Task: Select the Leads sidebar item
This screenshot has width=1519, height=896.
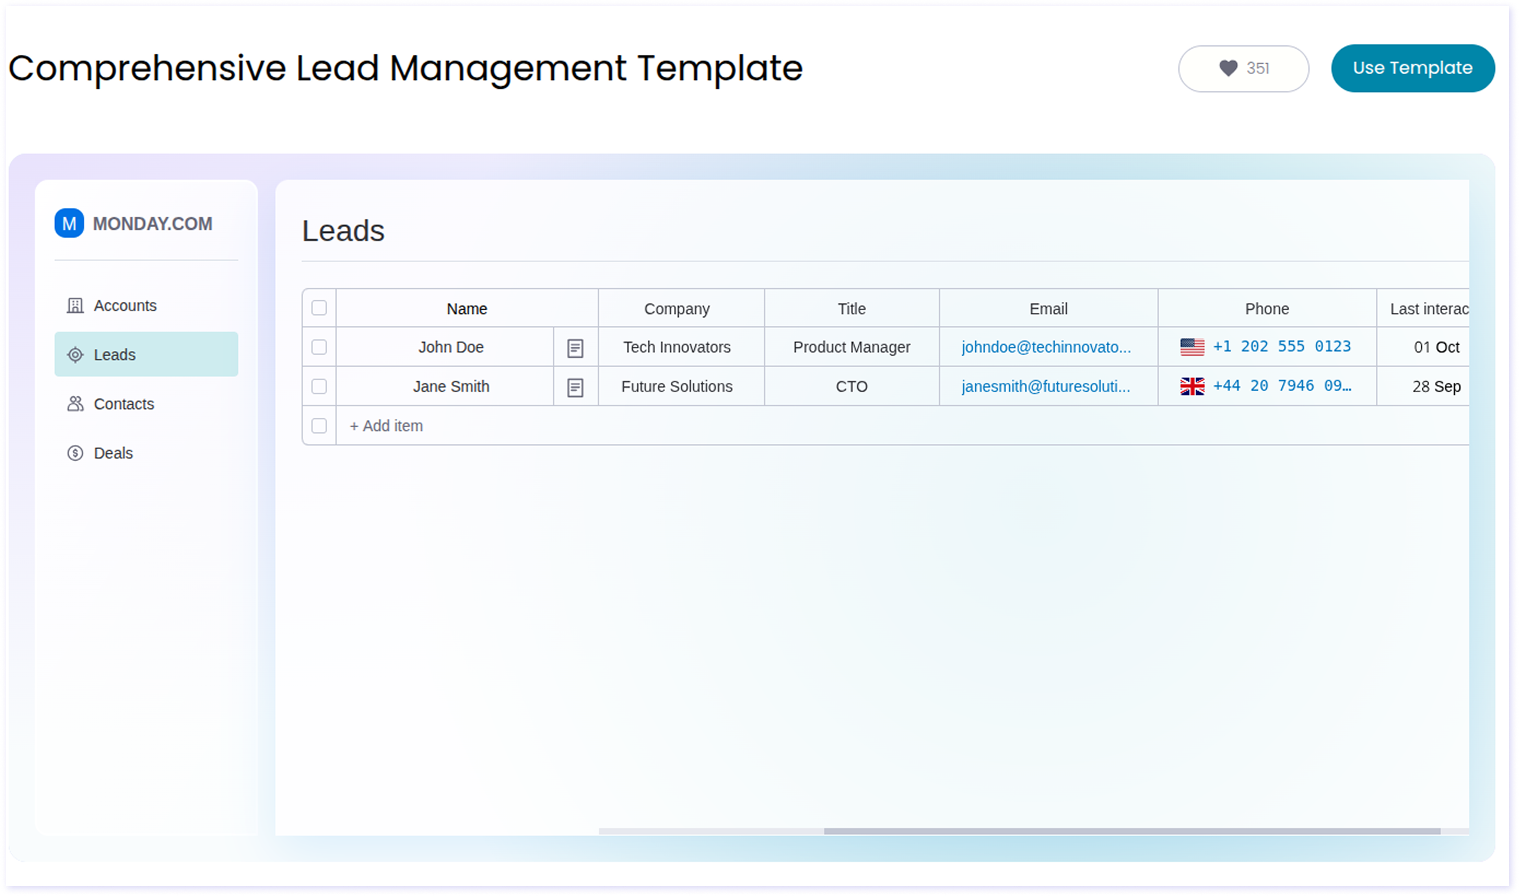Action: tap(146, 354)
